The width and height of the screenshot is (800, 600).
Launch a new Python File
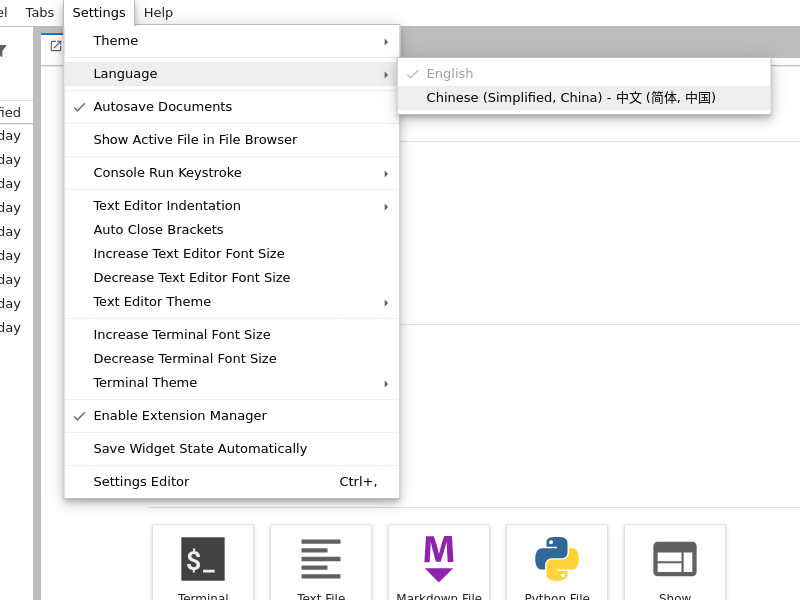tap(557, 559)
